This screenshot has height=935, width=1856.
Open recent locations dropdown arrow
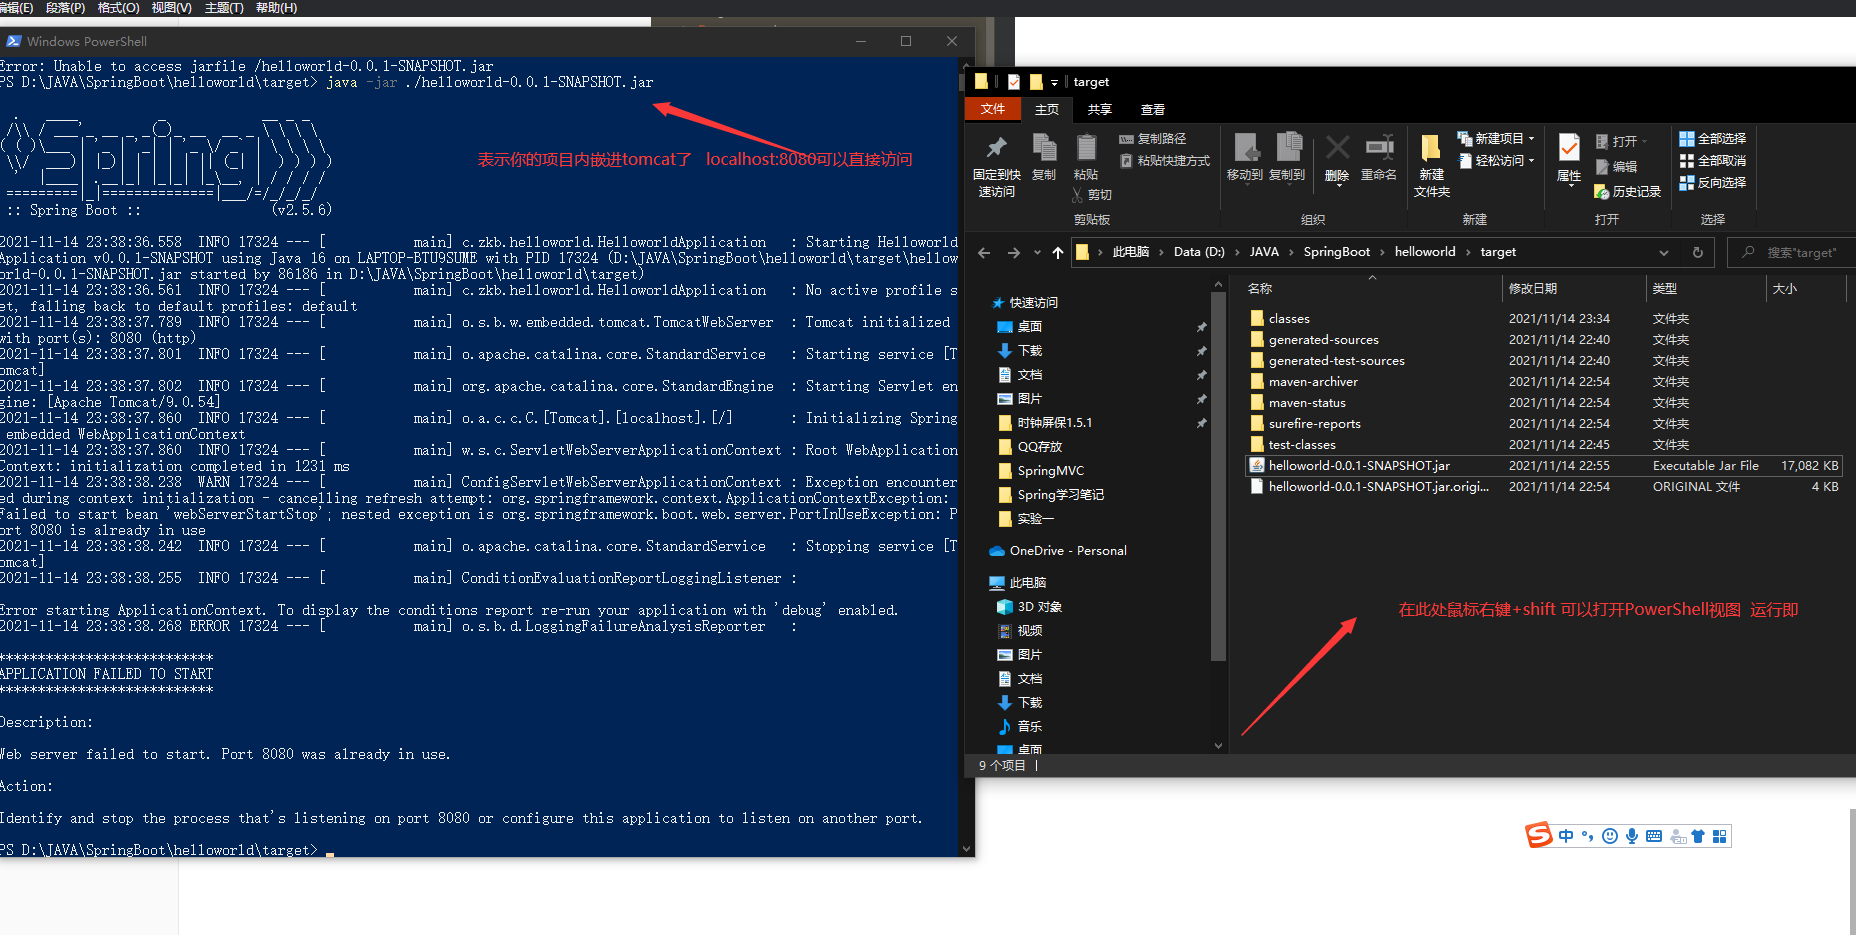pyautogui.click(x=1037, y=253)
